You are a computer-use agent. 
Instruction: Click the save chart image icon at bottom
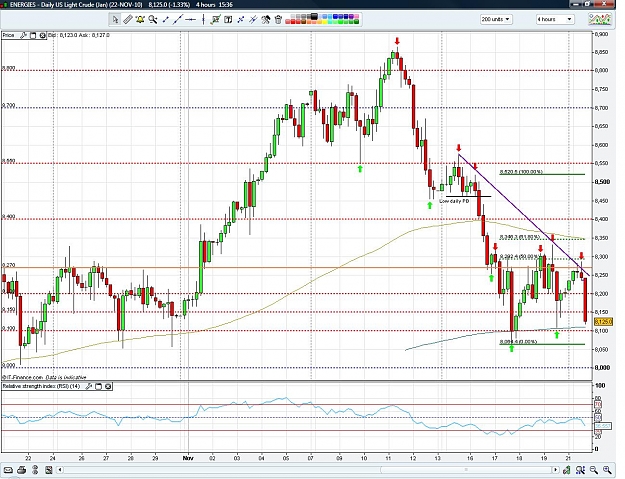pos(49,470)
